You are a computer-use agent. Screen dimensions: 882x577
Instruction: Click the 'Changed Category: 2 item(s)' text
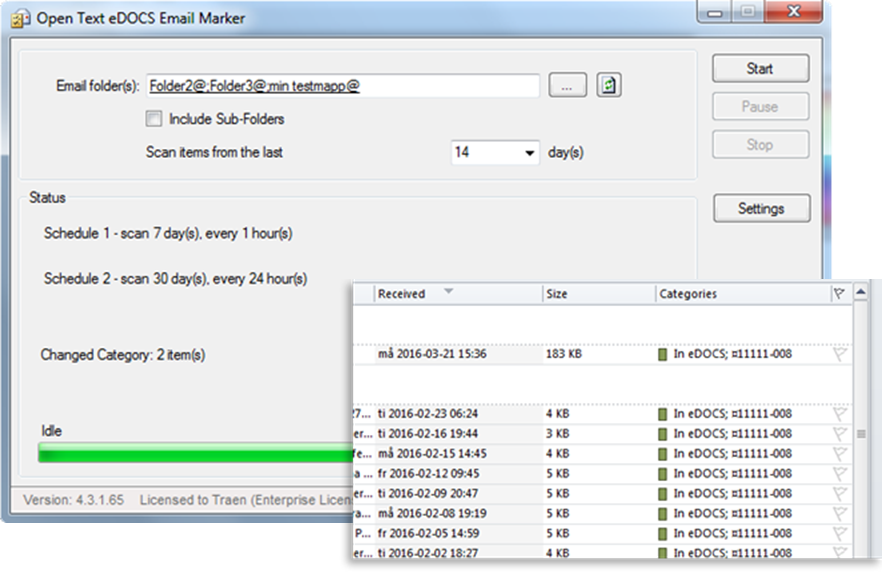click(123, 355)
